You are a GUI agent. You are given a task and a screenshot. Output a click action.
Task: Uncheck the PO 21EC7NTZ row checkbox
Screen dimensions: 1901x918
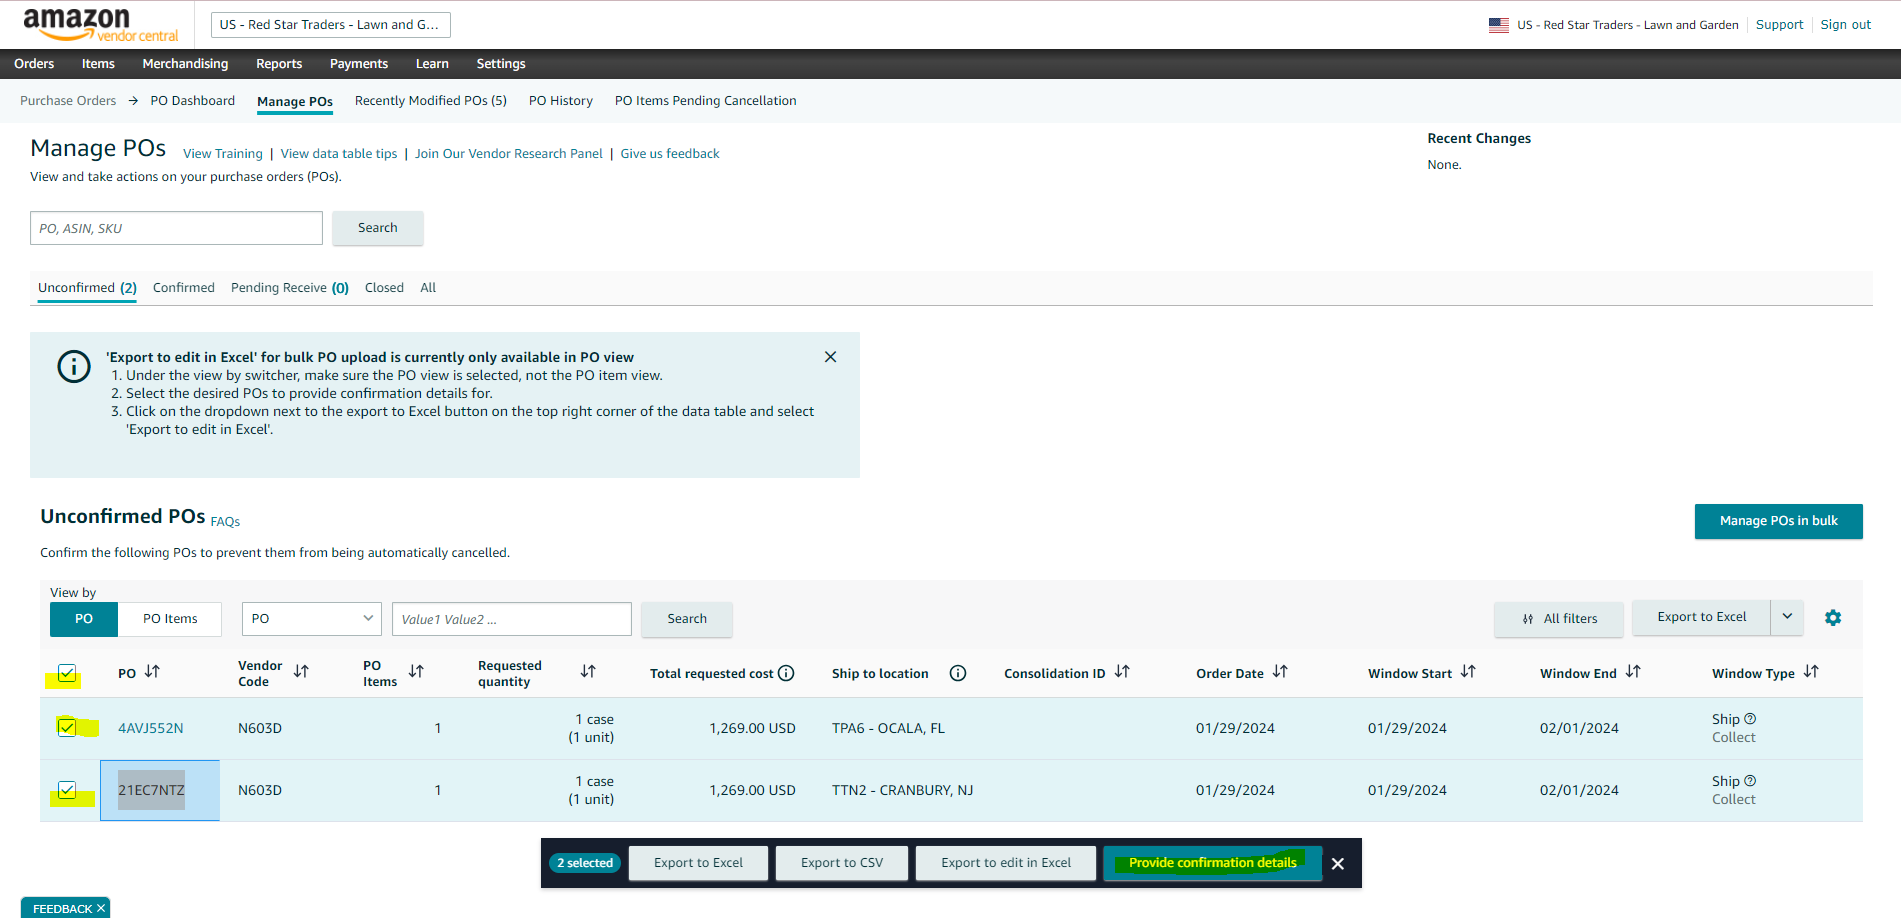[x=67, y=790]
